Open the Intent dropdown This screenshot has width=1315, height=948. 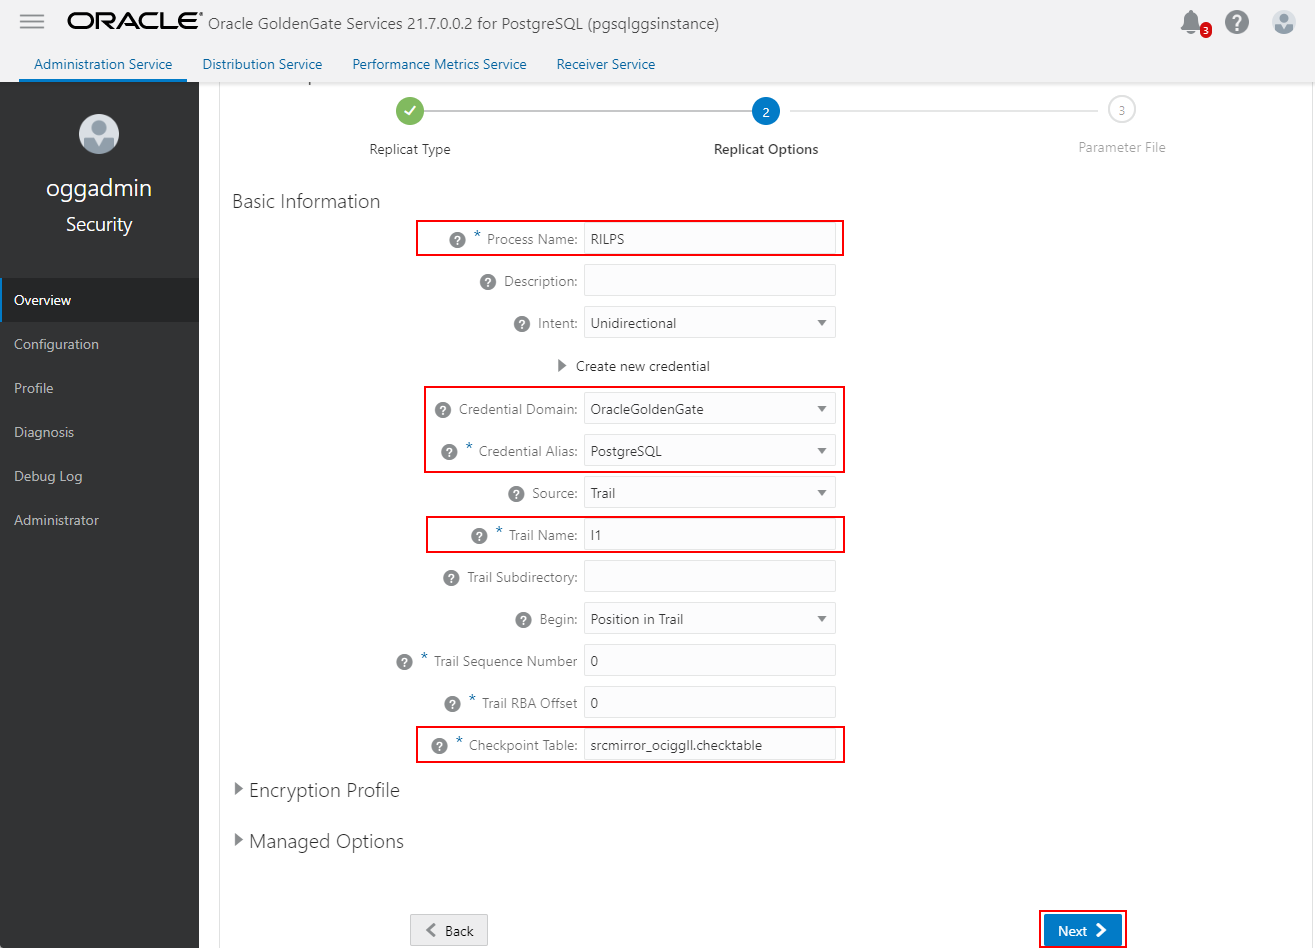[710, 323]
